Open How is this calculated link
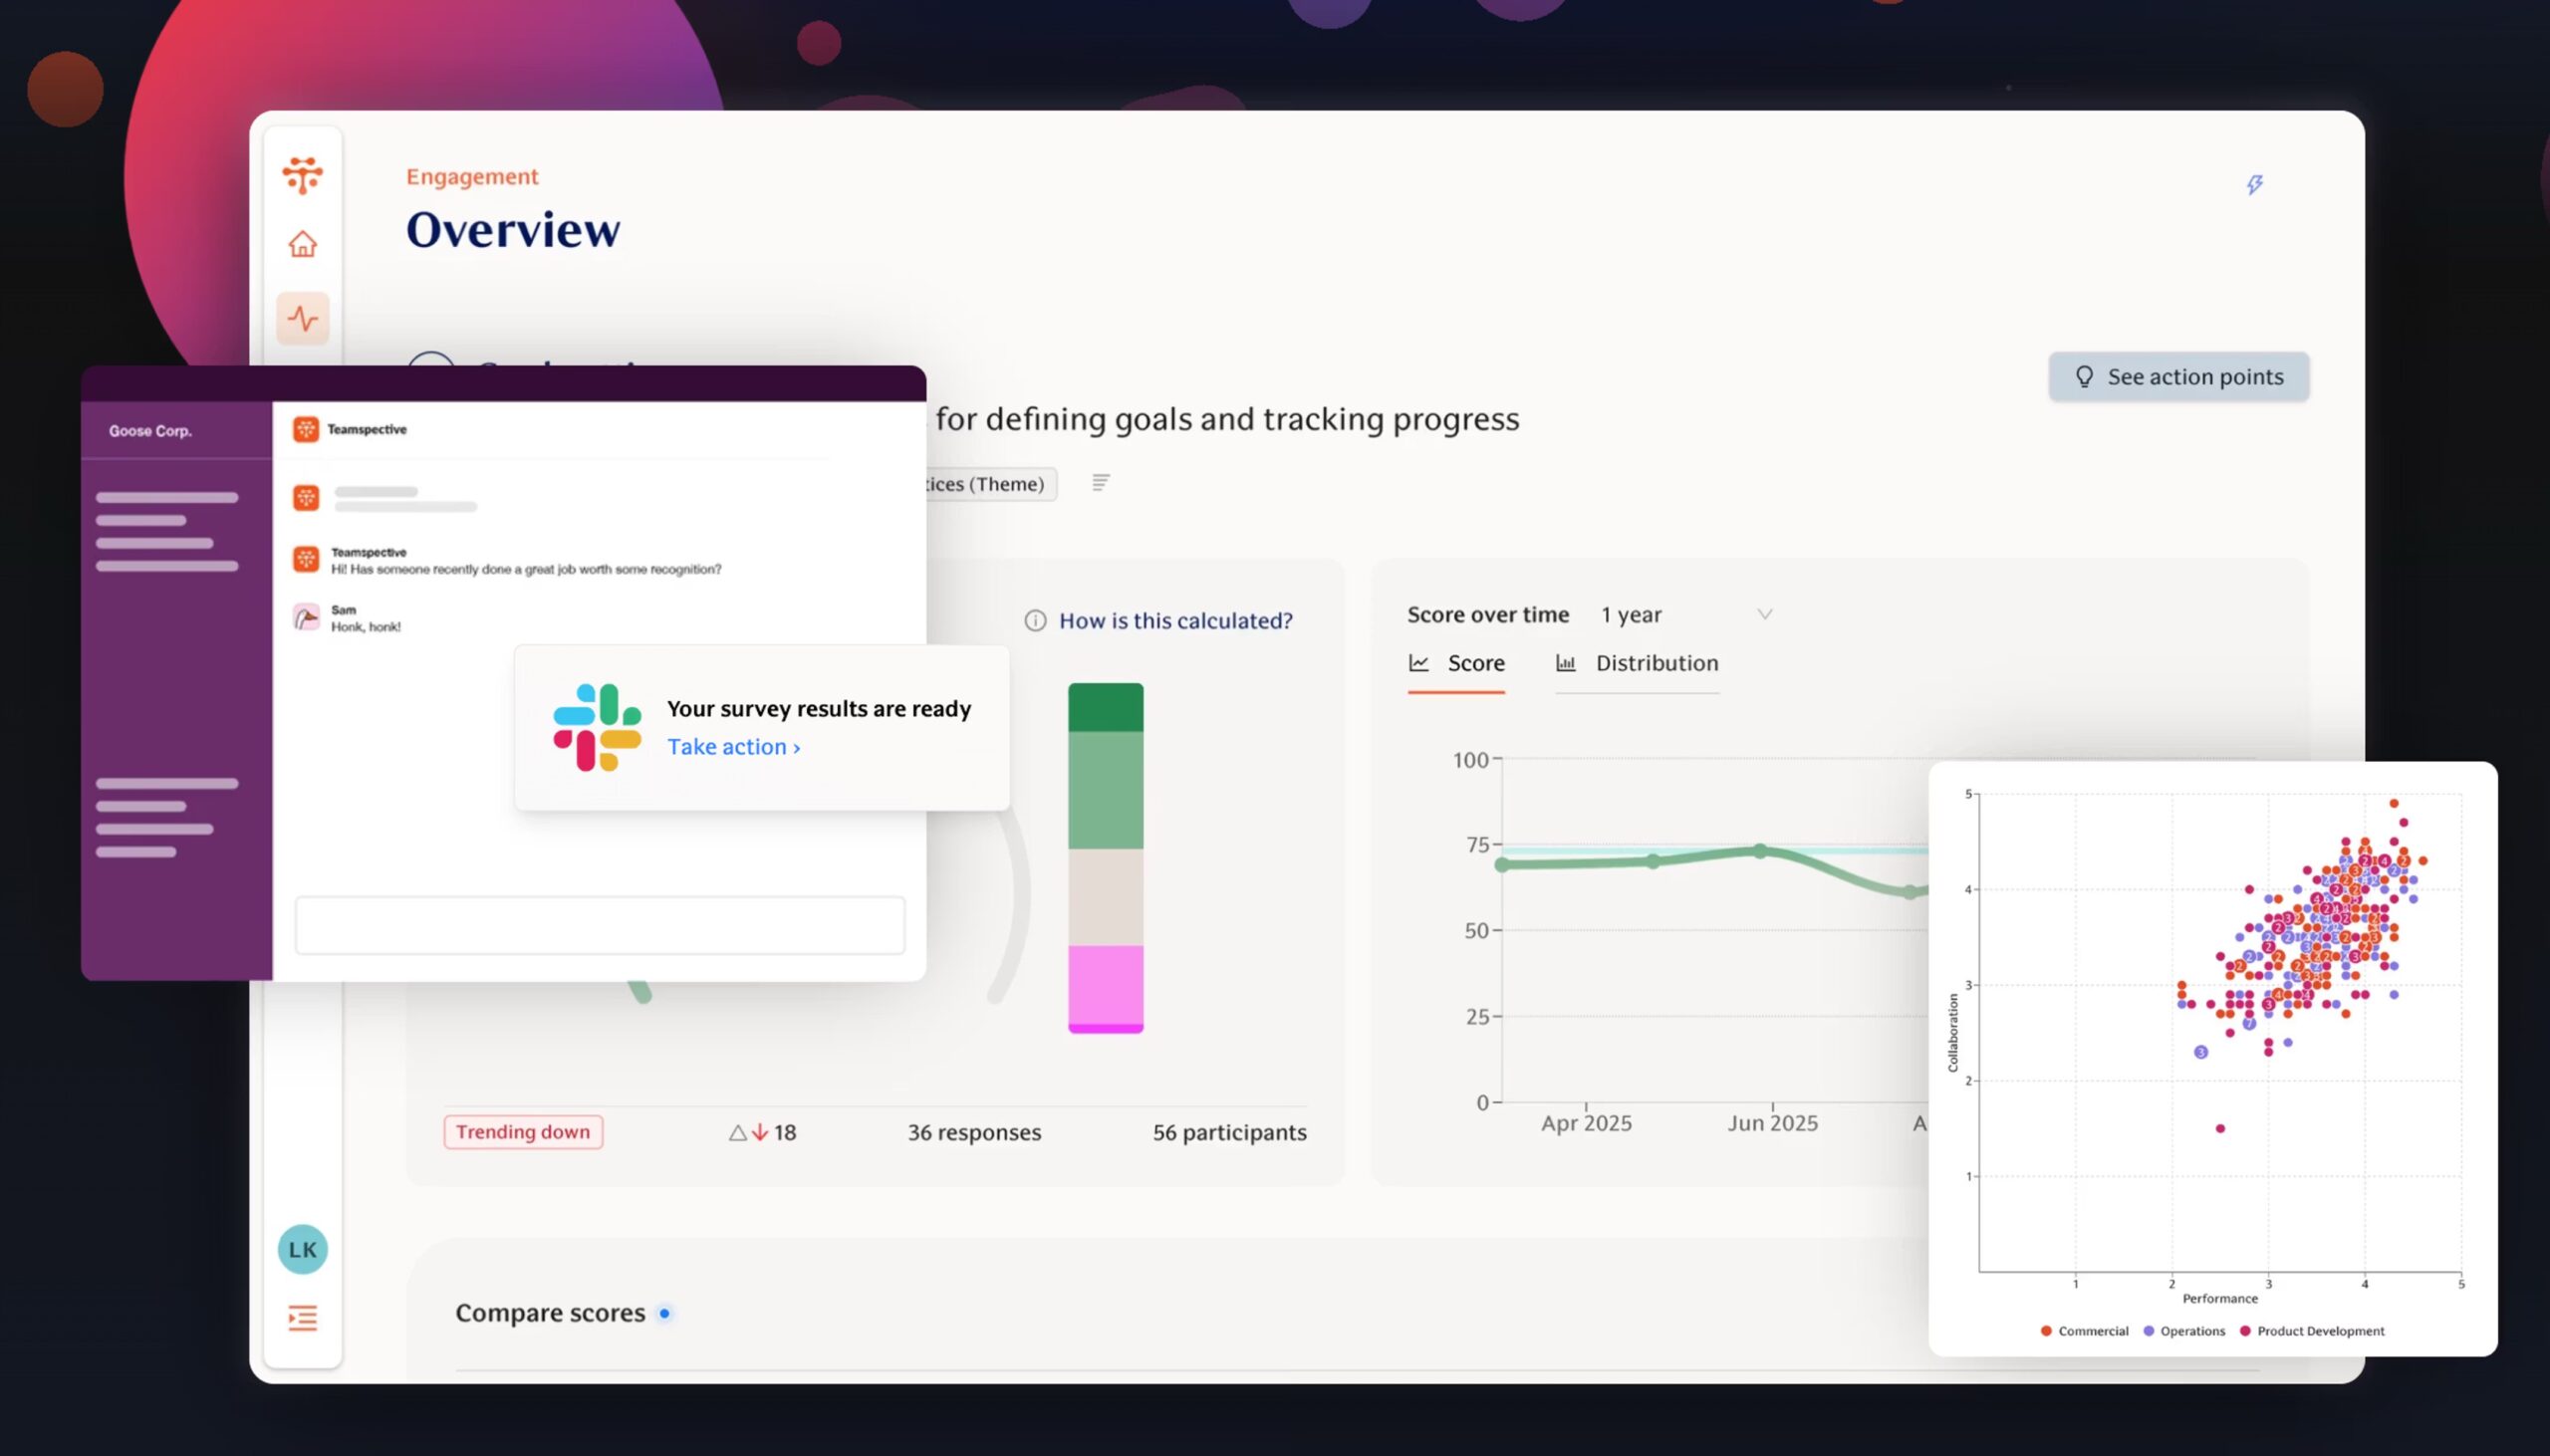 [x=1175, y=621]
